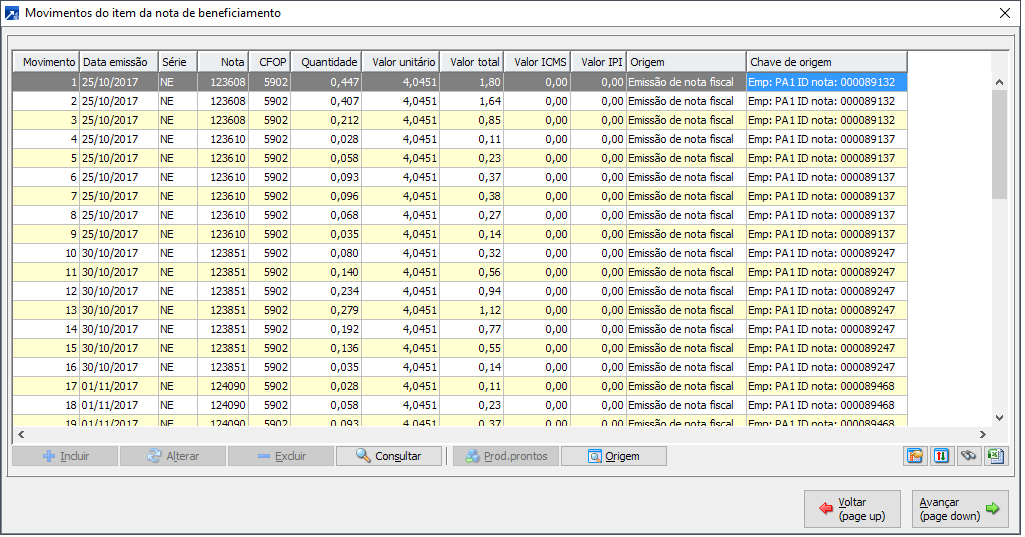Sort by the Data emissão column header

click(118, 62)
